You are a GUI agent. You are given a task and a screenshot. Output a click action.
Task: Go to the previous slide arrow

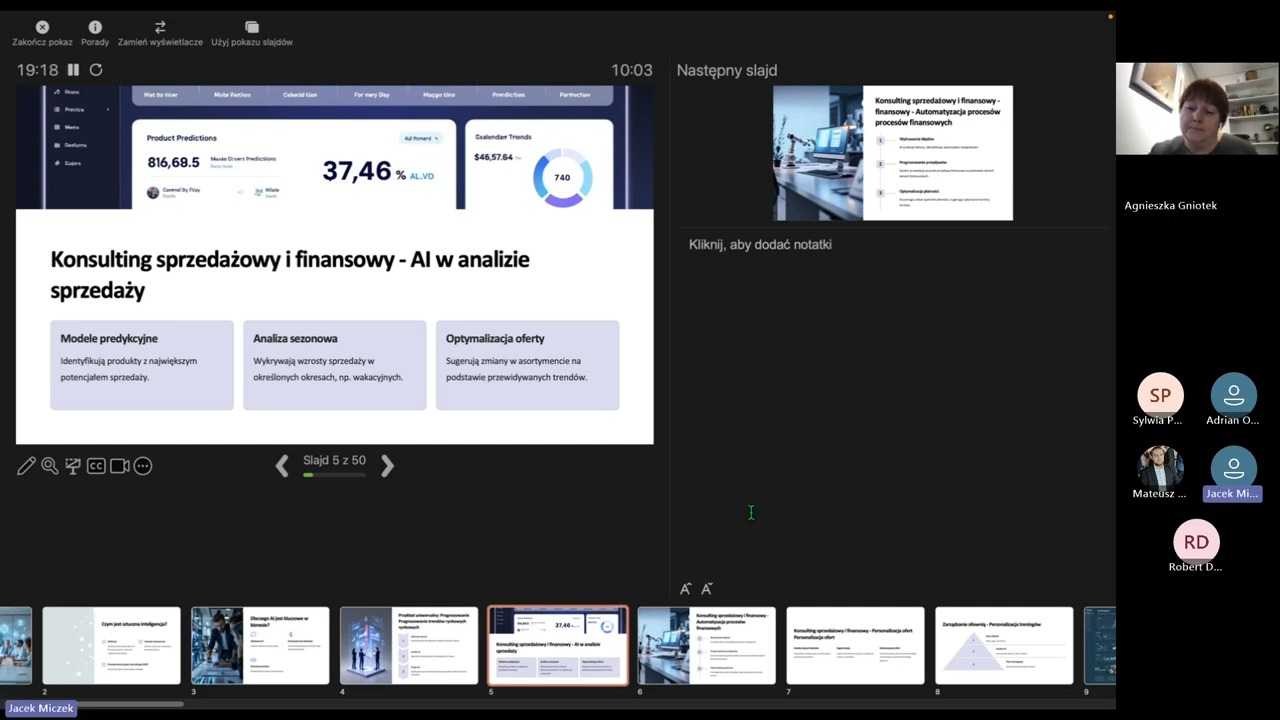click(282, 465)
